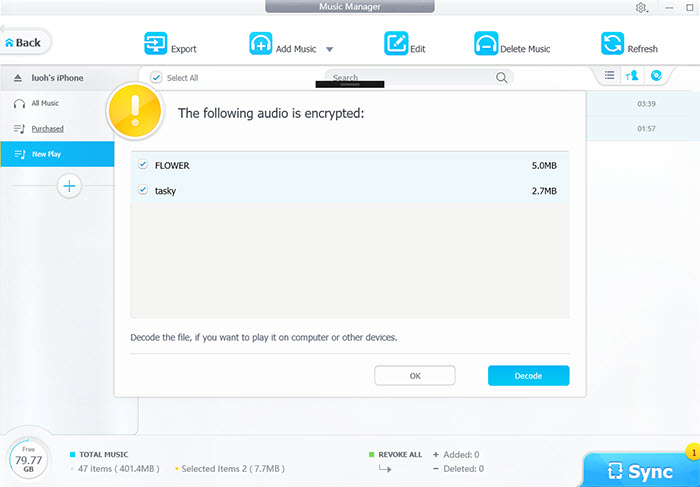Select the New Play playlist

[x=57, y=154]
